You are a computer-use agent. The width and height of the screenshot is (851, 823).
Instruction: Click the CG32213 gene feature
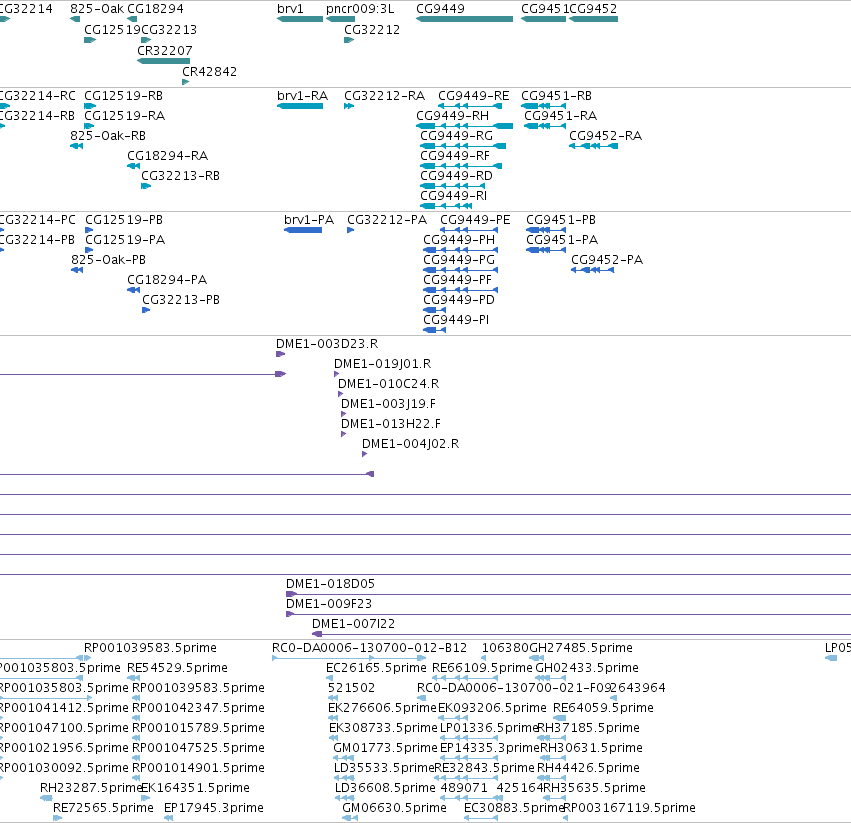(x=146, y=40)
